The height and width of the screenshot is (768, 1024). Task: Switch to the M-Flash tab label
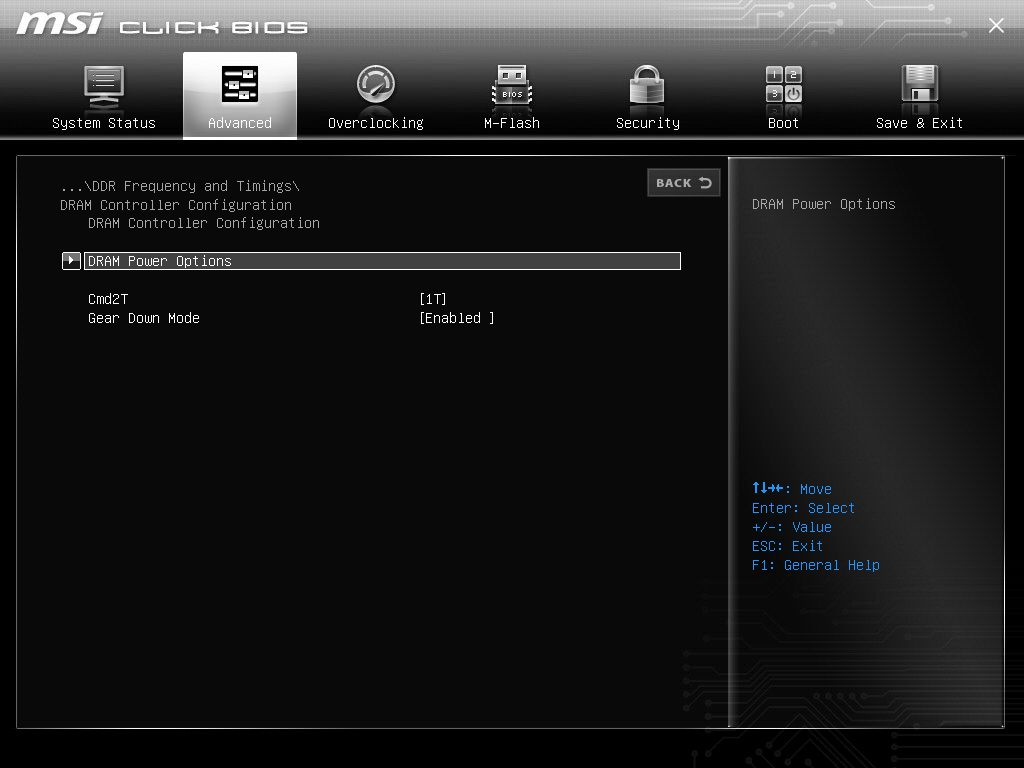pyautogui.click(x=512, y=123)
